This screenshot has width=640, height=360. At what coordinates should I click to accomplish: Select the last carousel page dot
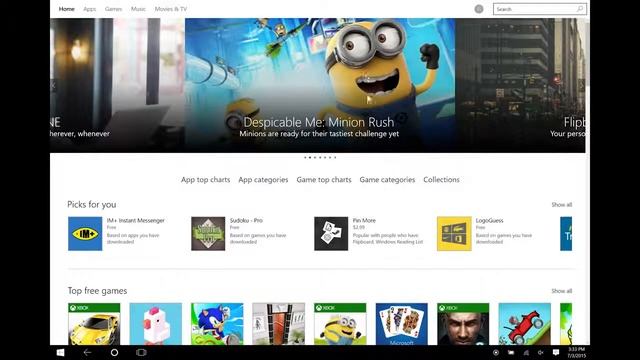(x=335, y=157)
